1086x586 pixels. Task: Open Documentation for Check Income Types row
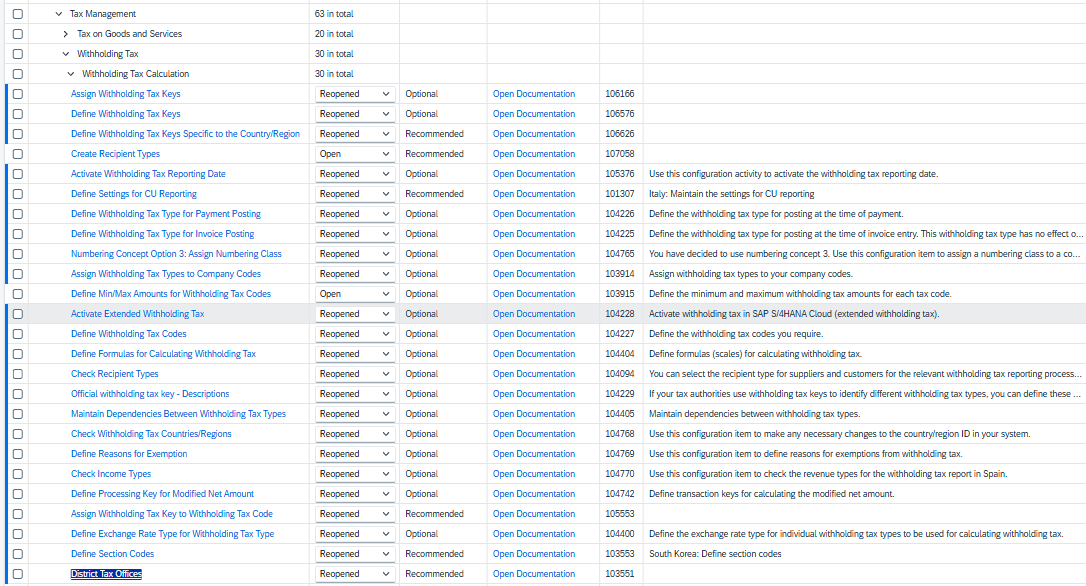point(534,474)
